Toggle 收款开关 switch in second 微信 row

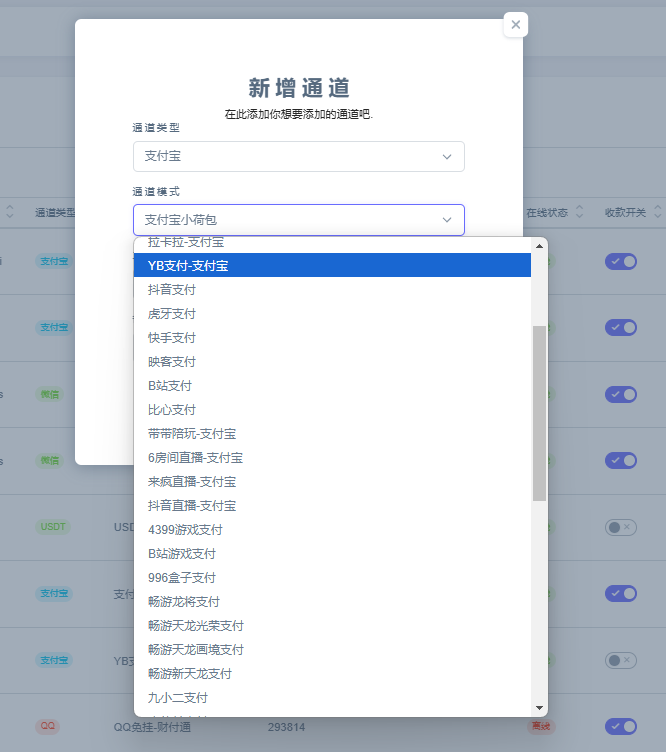click(621, 460)
